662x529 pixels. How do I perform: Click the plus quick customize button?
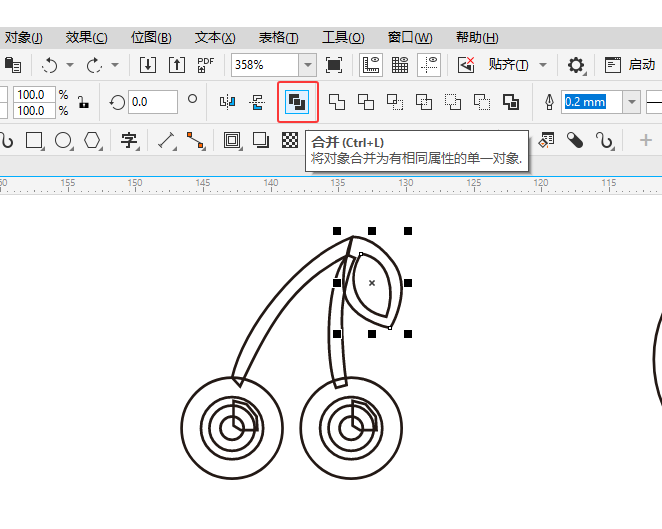[646, 140]
